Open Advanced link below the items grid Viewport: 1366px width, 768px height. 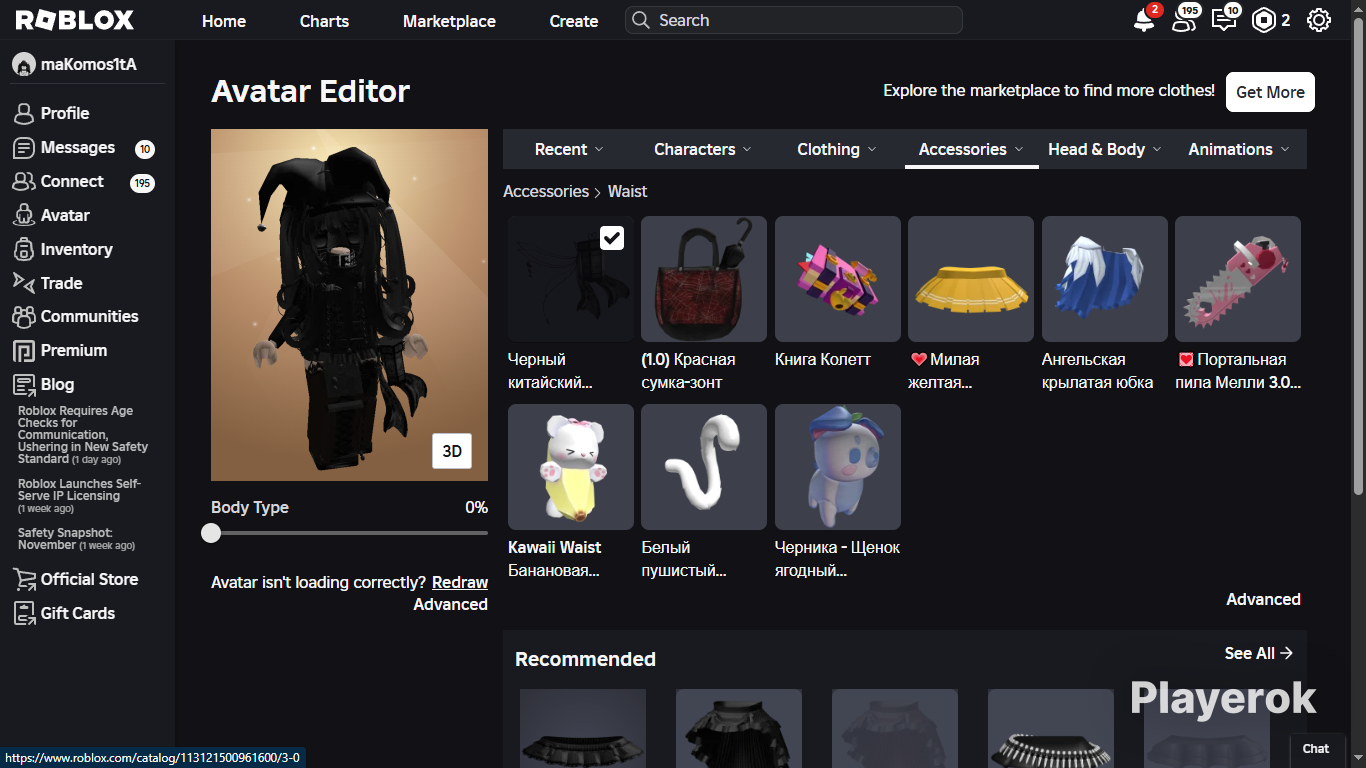click(1264, 599)
